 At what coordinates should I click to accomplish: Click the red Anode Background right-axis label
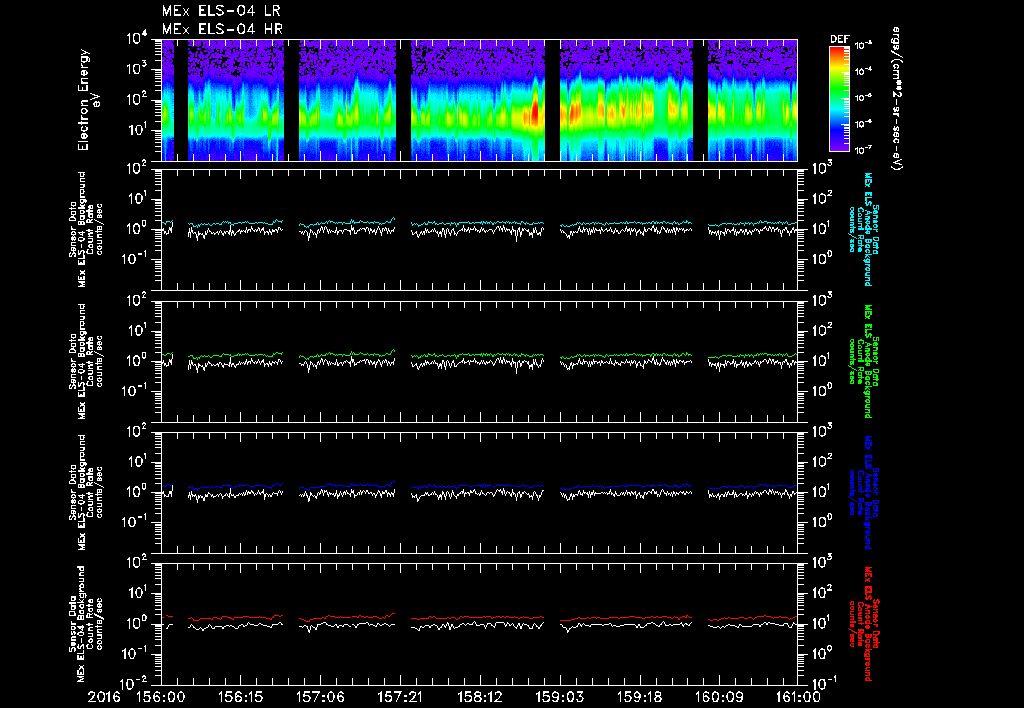(x=863, y=624)
